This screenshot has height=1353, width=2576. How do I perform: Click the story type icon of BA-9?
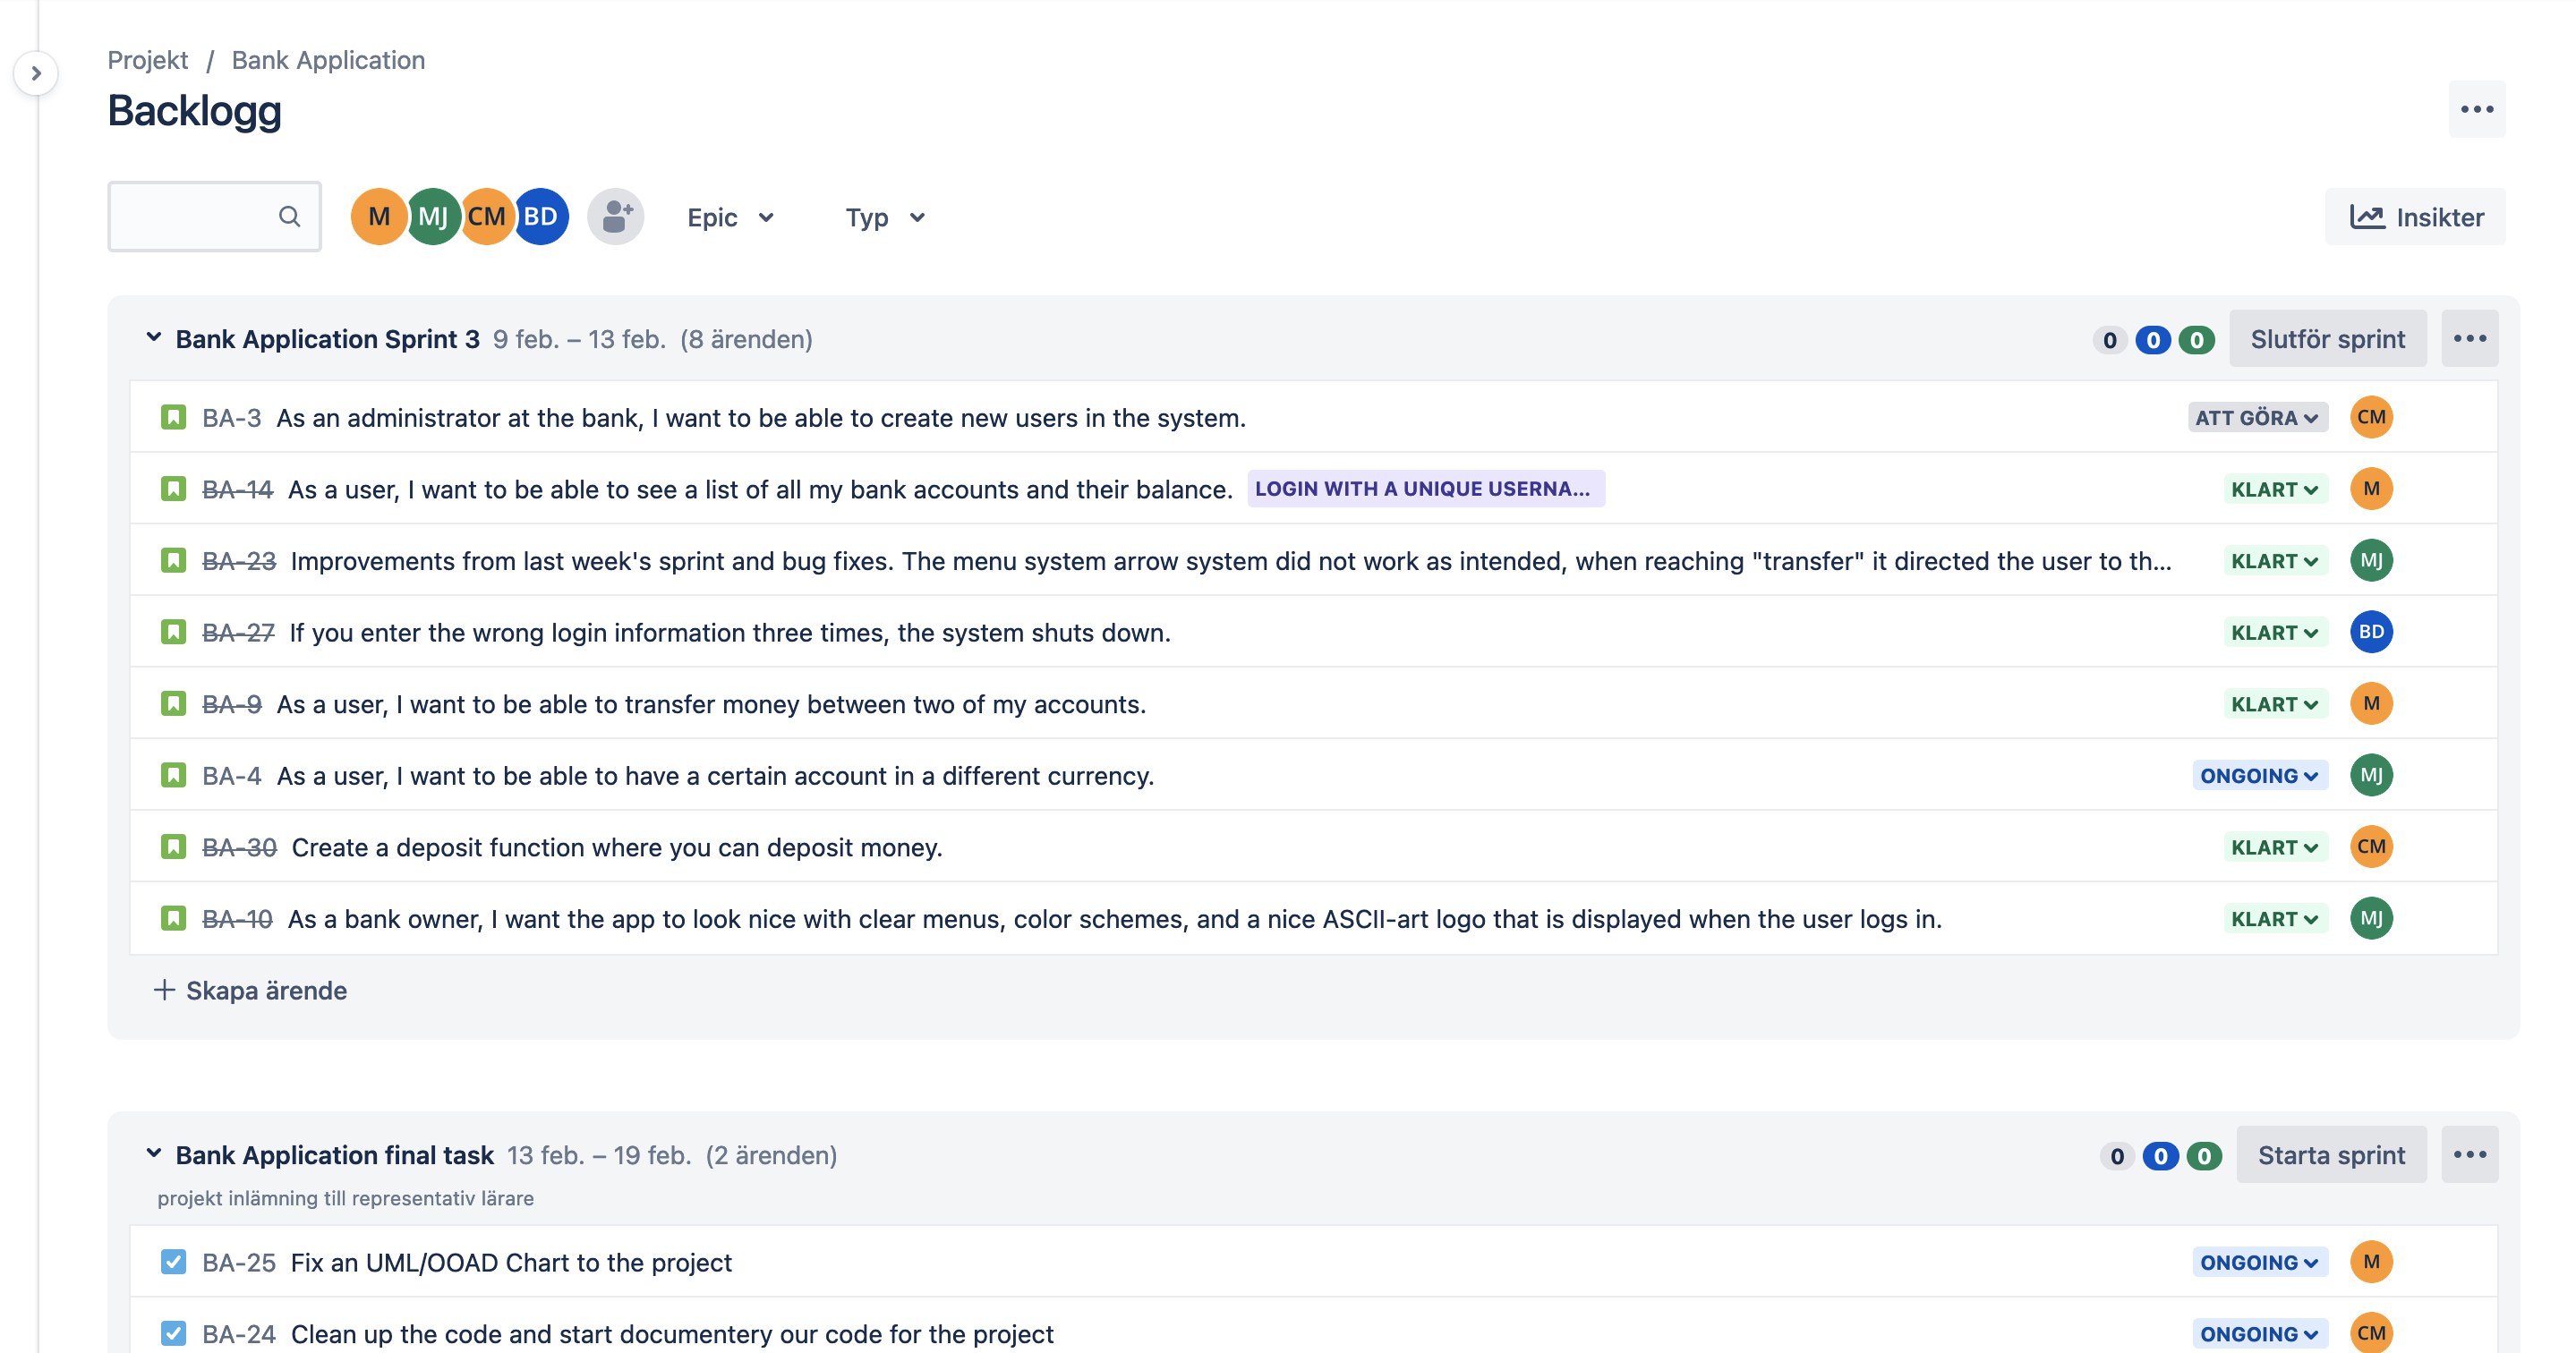(173, 704)
